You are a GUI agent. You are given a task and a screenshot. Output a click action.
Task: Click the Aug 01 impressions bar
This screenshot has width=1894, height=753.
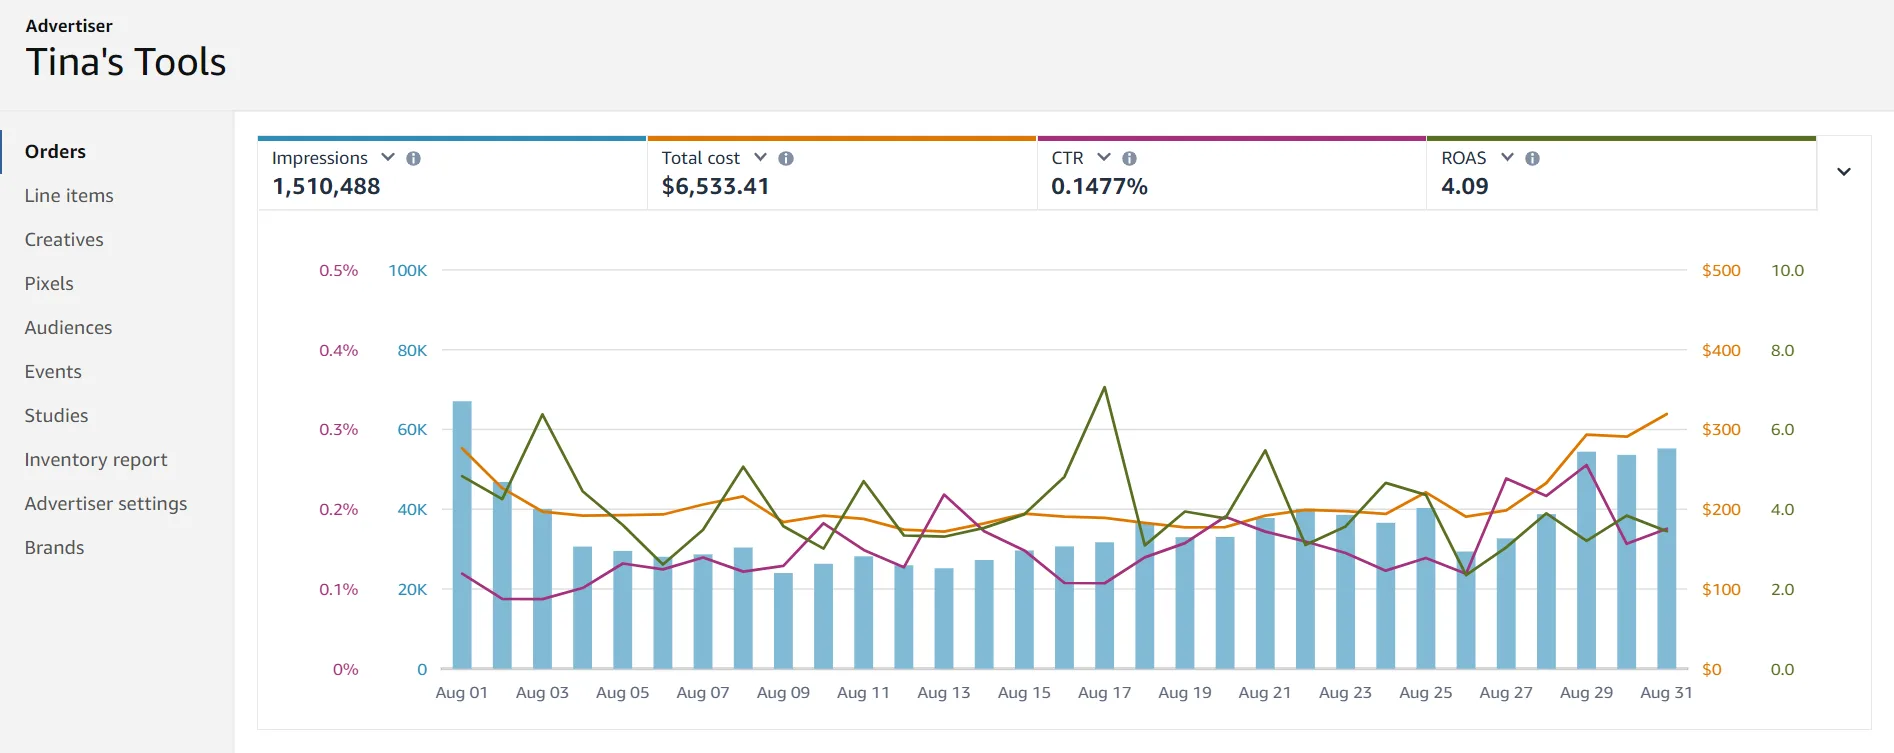[x=462, y=535]
